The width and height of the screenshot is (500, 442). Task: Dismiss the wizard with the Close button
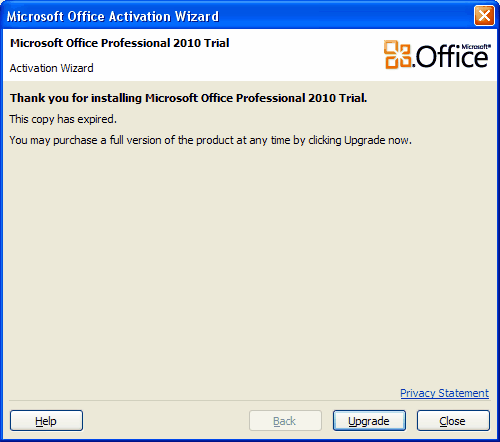point(453,421)
